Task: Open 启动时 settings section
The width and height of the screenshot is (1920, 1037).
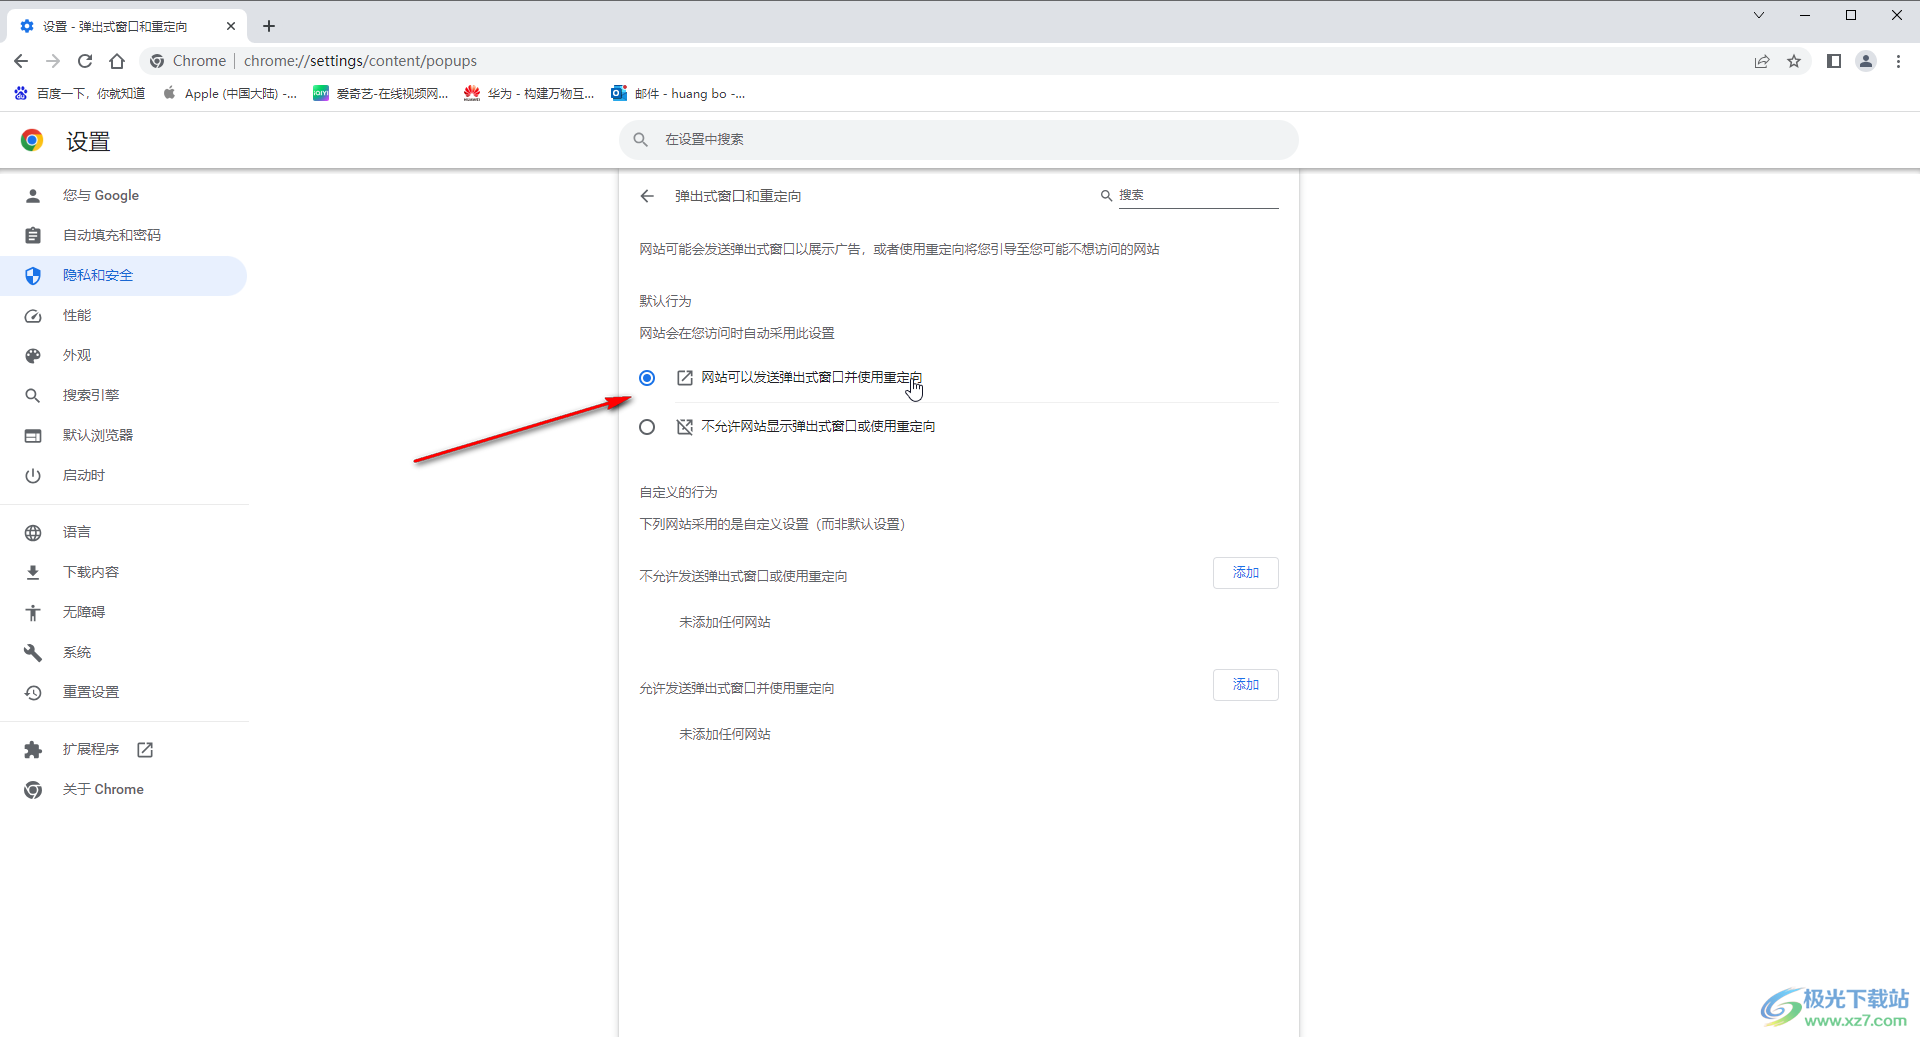Action: point(124,475)
